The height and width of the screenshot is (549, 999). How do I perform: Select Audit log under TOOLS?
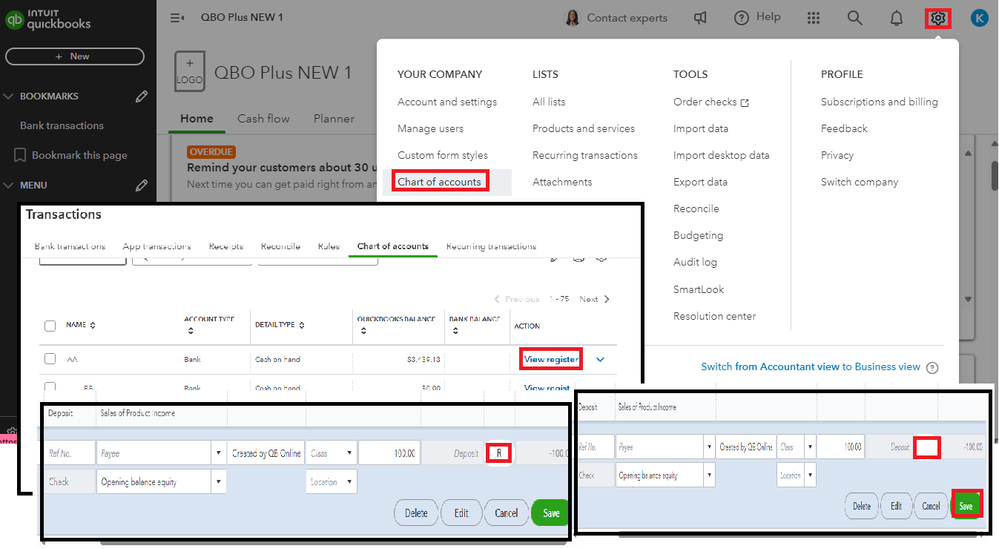click(694, 262)
